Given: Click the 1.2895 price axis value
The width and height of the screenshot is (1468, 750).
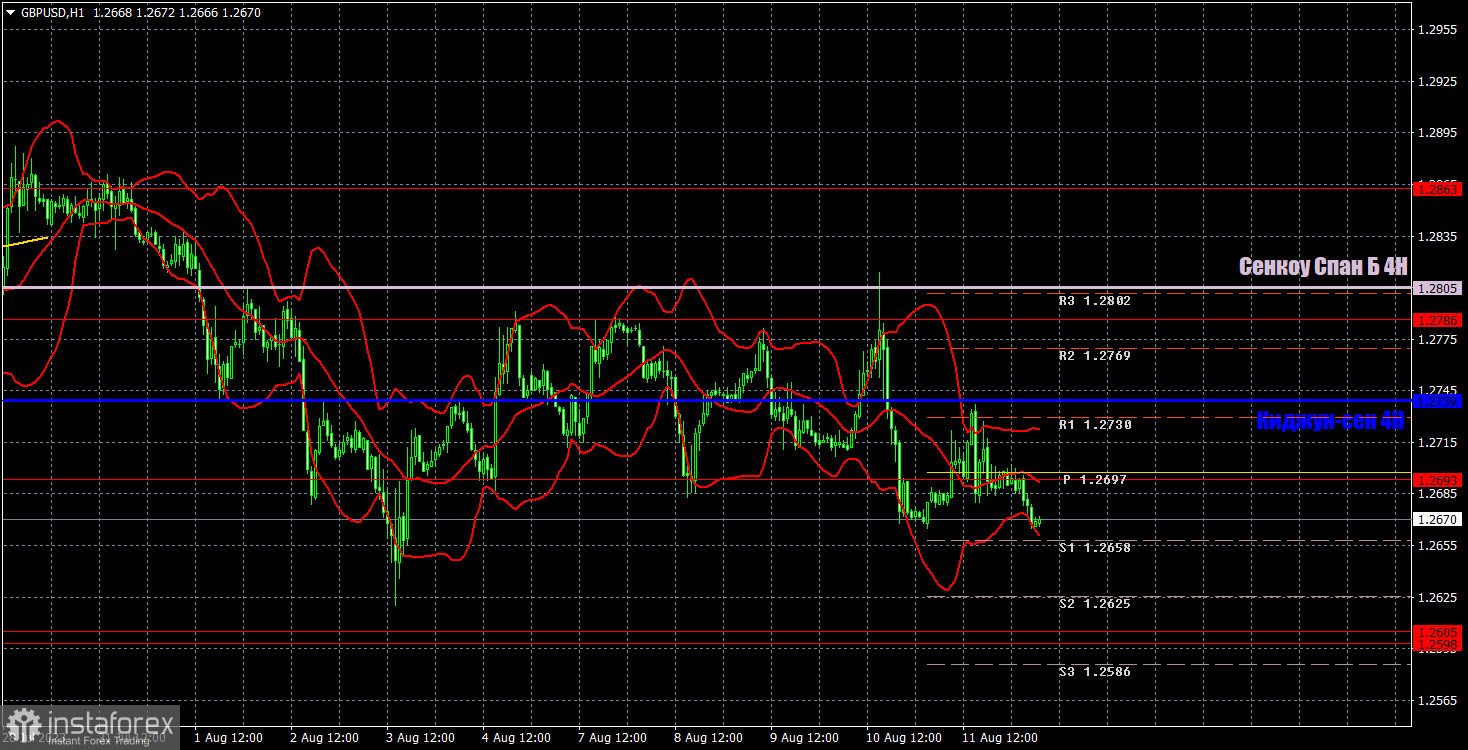Looking at the screenshot, I should tap(1439, 133).
